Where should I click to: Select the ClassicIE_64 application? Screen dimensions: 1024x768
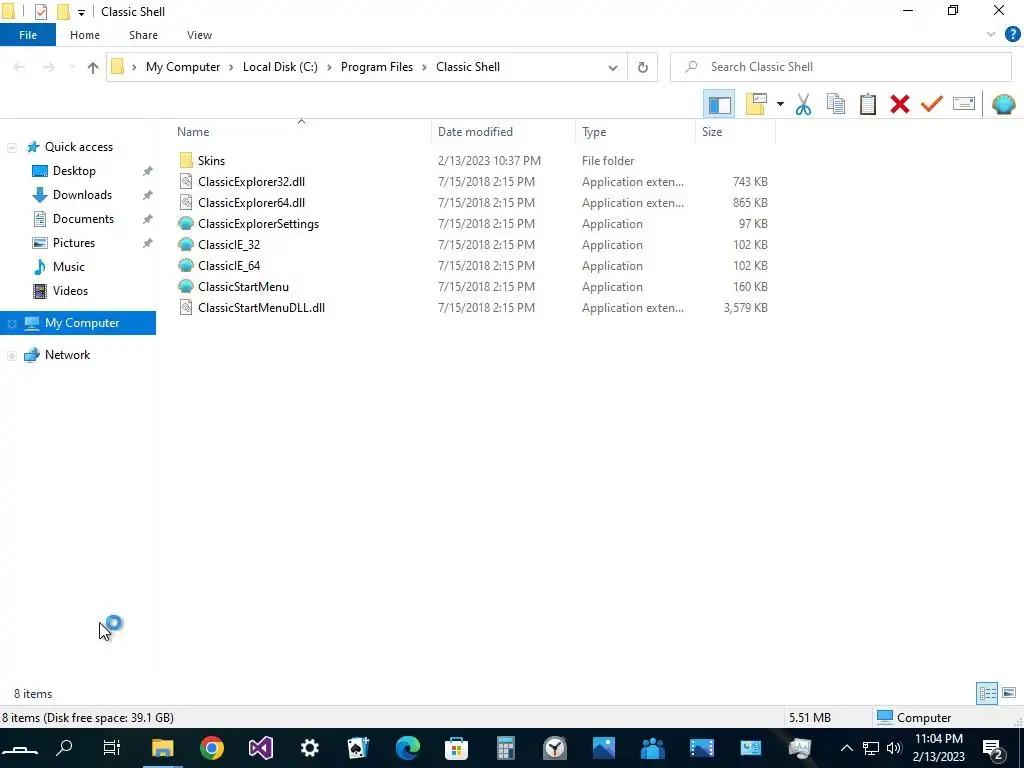[x=229, y=266]
